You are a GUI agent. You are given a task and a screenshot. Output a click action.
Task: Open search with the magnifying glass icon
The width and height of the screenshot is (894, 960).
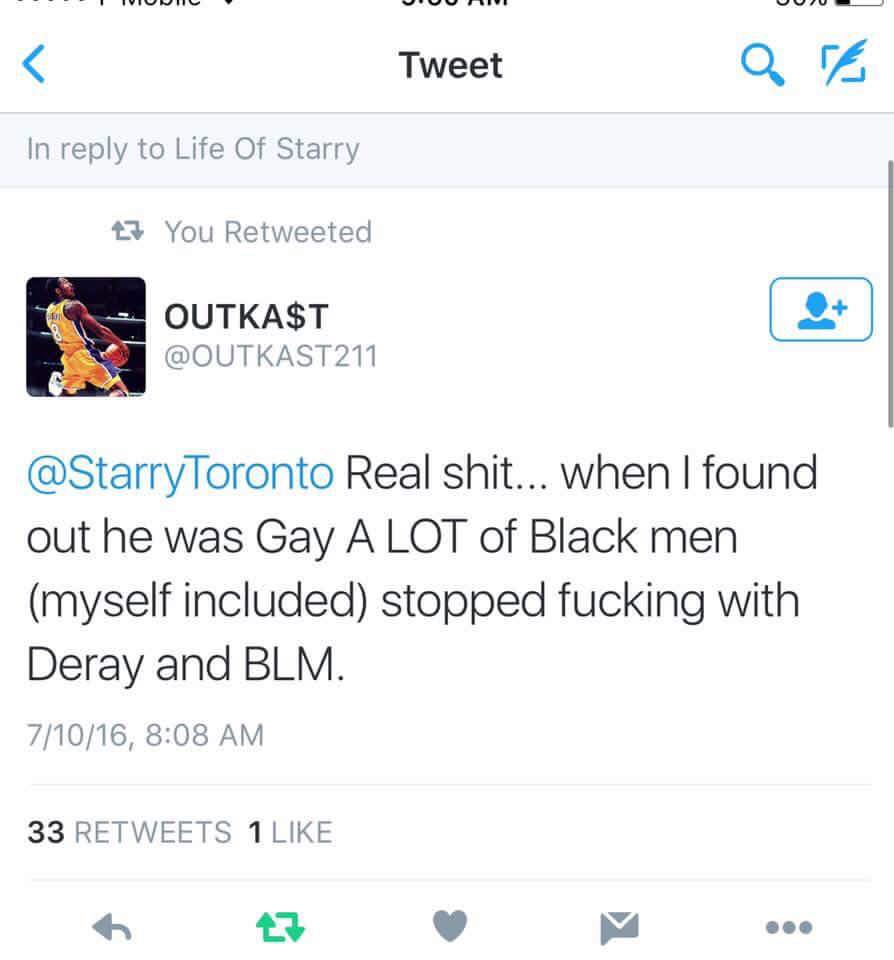pyautogui.click(x=762, y=66)
